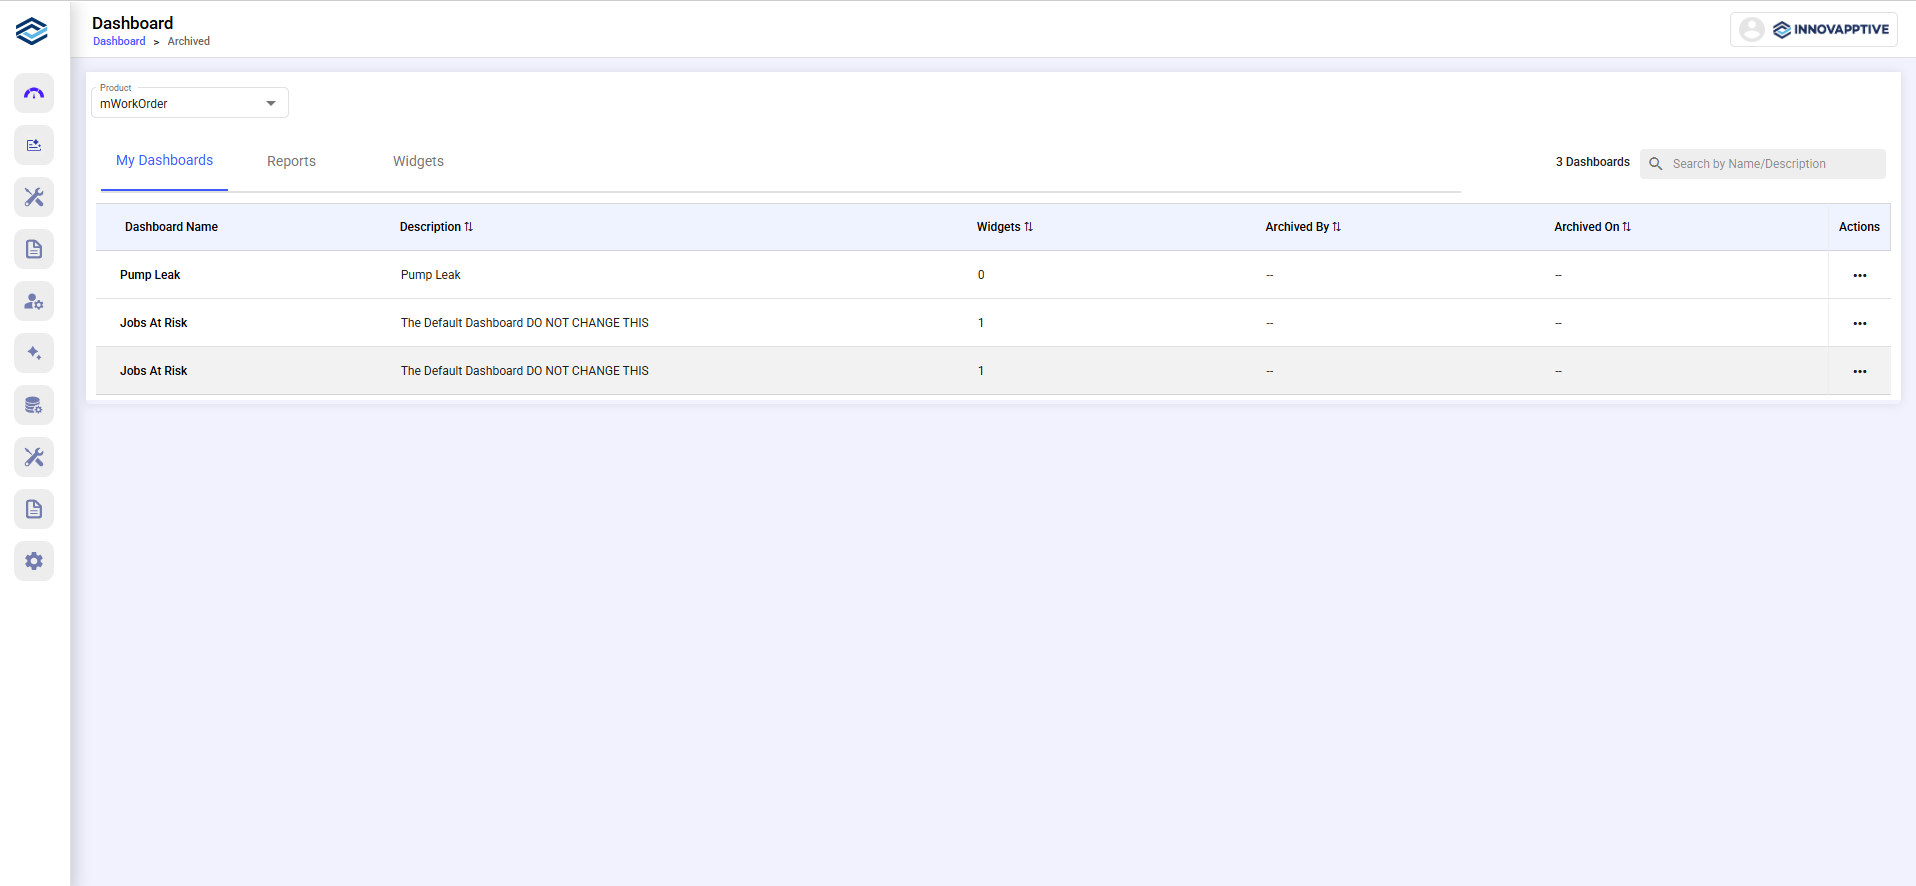Open the Innovapptive user profile button
This screenshot has width=1916, height=886.
click(1813, 30)
